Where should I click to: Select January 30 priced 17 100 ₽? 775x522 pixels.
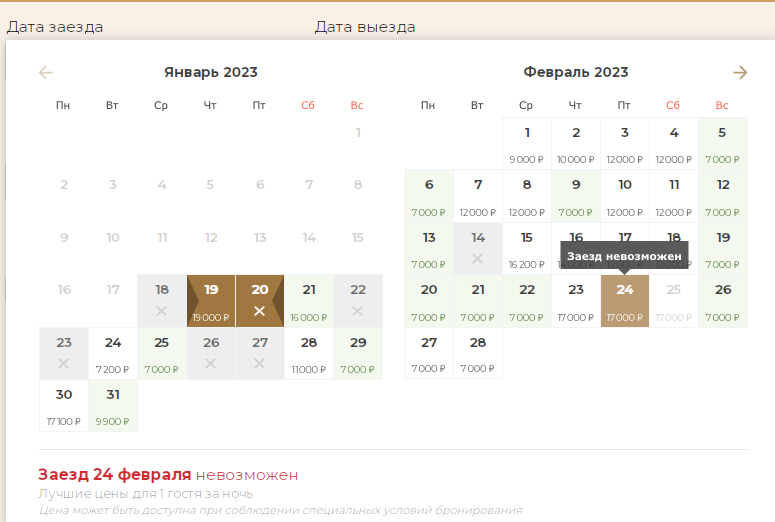(x=64, y=404)
